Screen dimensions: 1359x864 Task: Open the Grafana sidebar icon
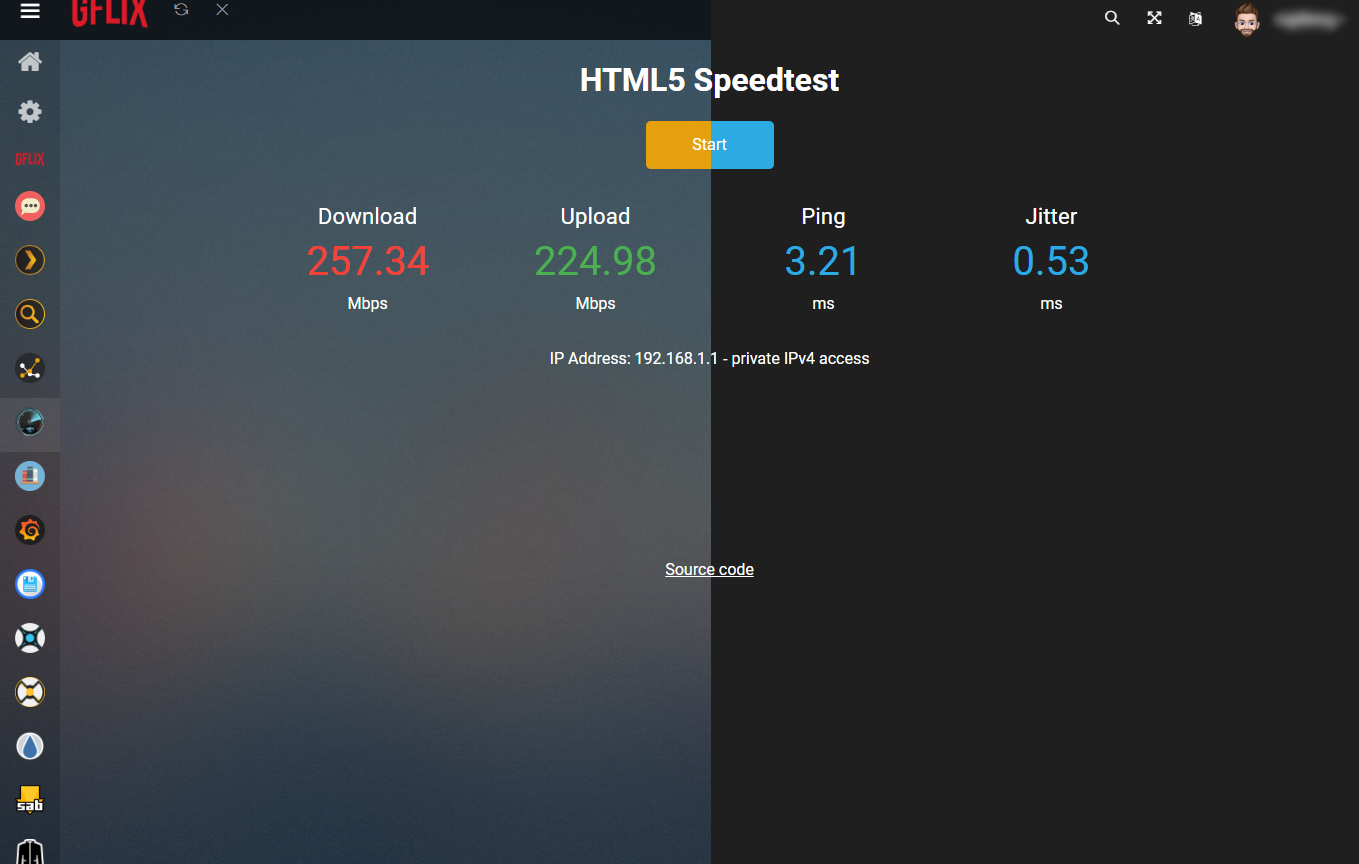[30, 530]
